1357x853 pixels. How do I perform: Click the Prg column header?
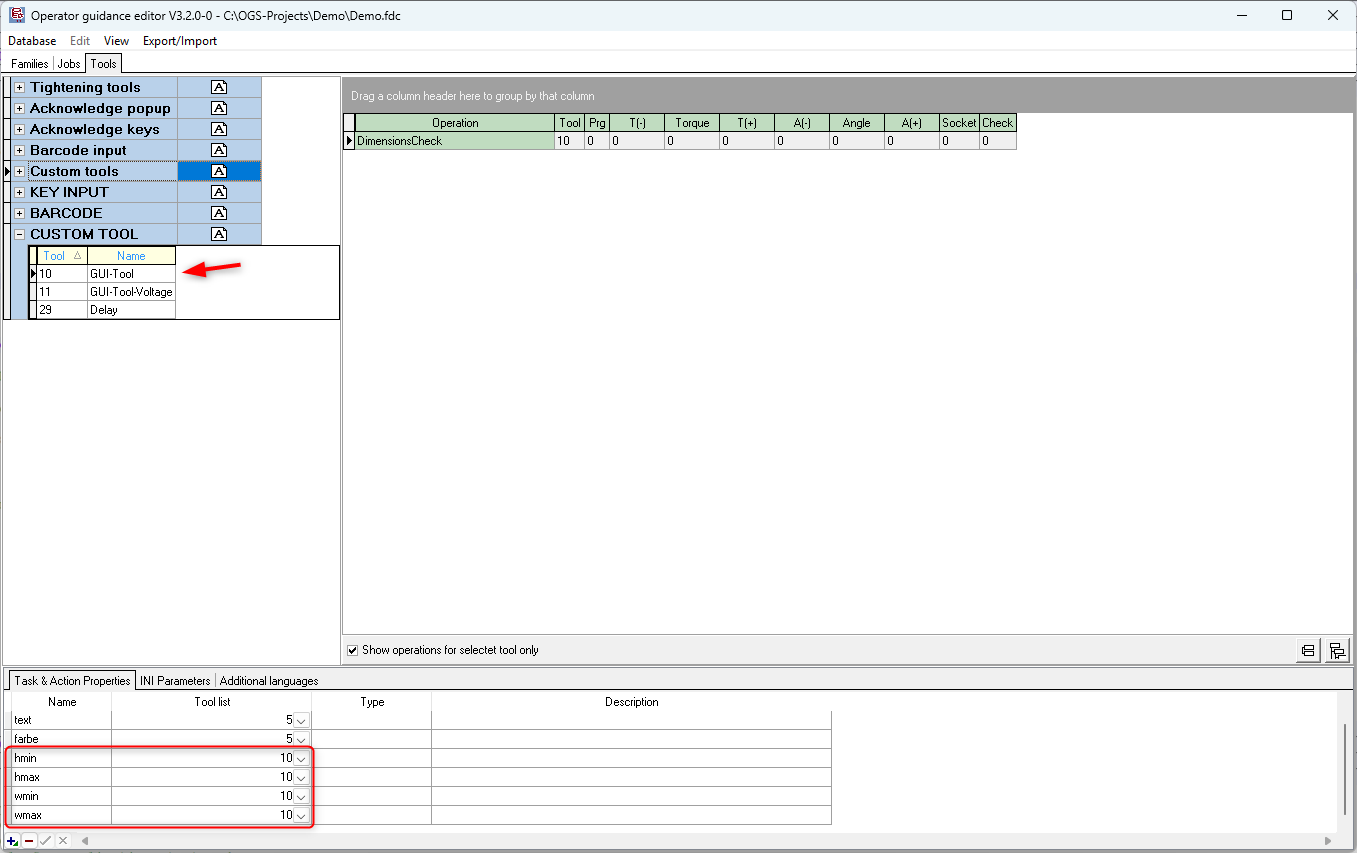click(x=597, y=123)
